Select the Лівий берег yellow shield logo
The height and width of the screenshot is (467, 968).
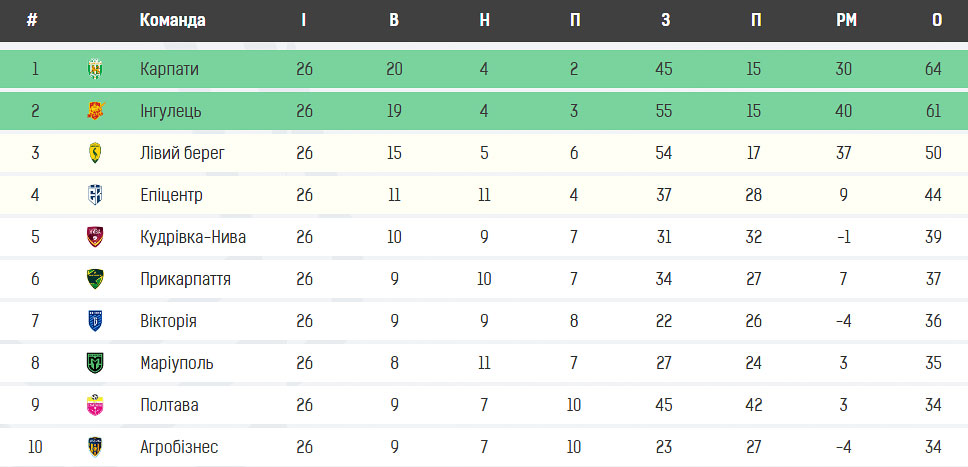click(x=95, y=153)
